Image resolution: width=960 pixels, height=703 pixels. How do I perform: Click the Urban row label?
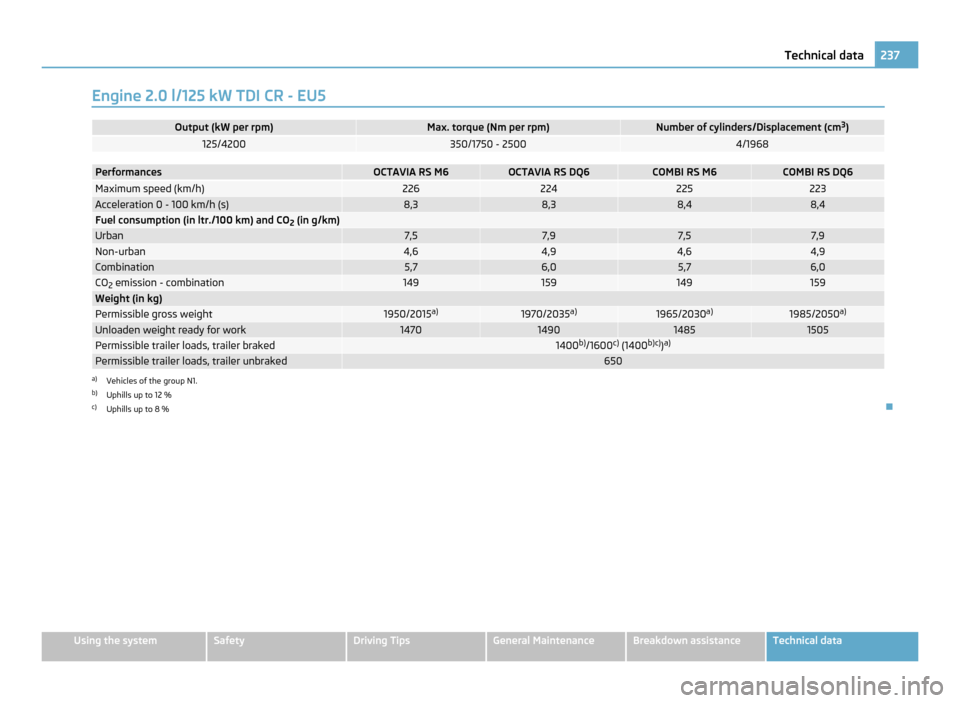point(109,236)
